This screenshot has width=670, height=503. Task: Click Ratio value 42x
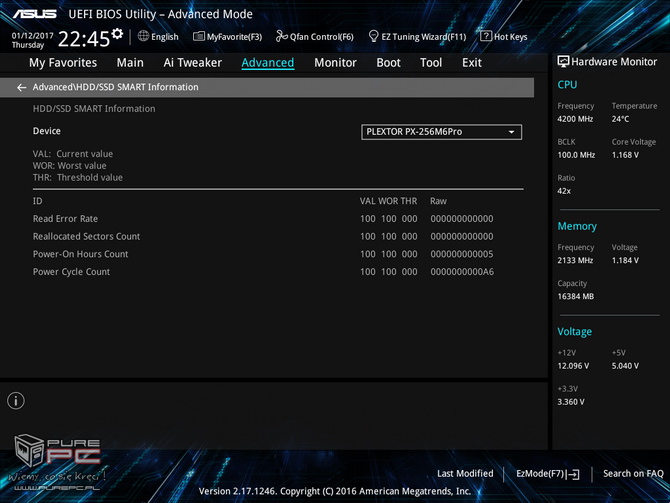[x=564, y=191]
